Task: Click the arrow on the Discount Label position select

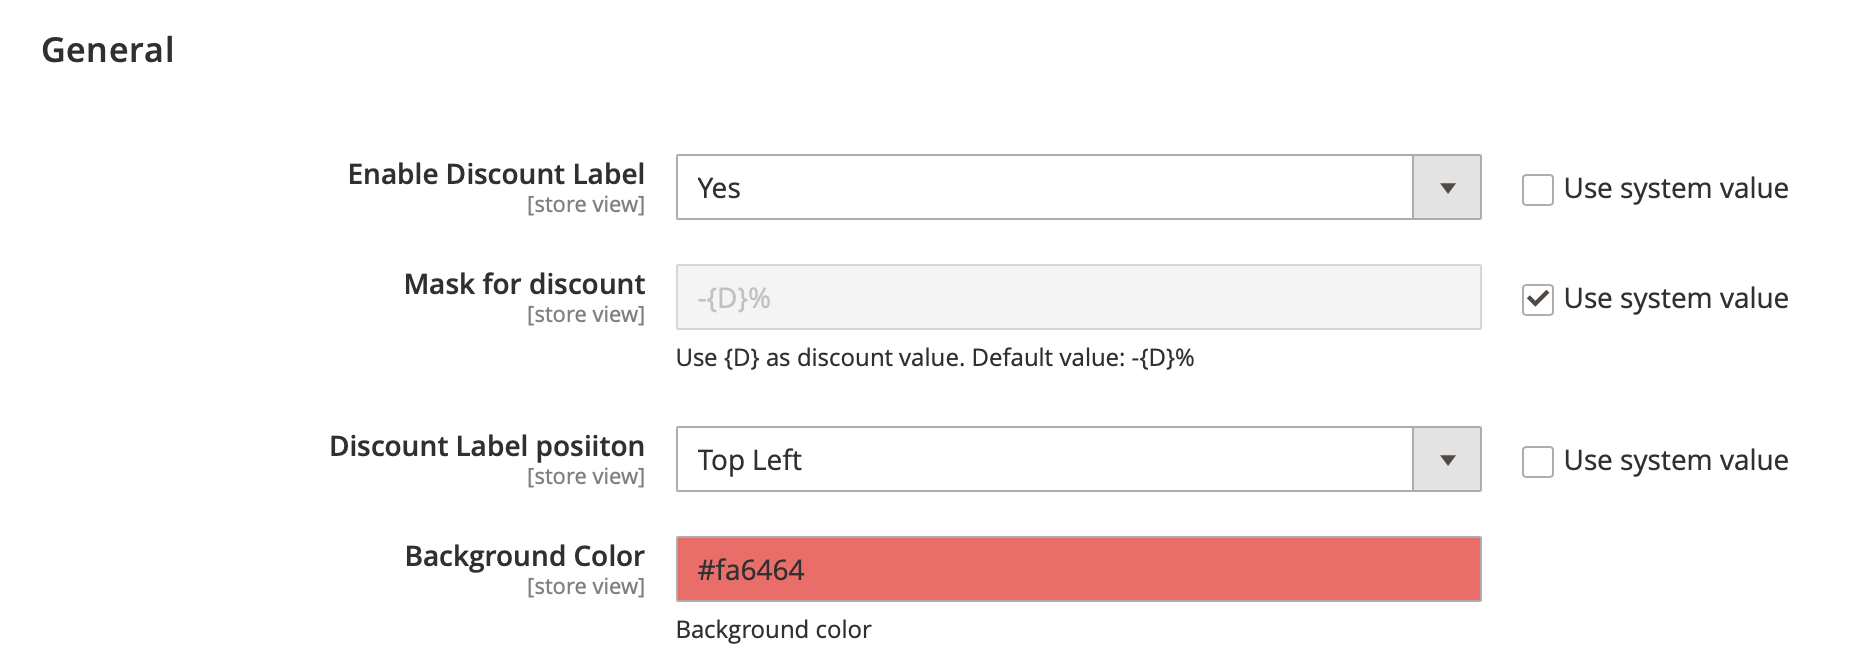Action: click(1447, 460)
